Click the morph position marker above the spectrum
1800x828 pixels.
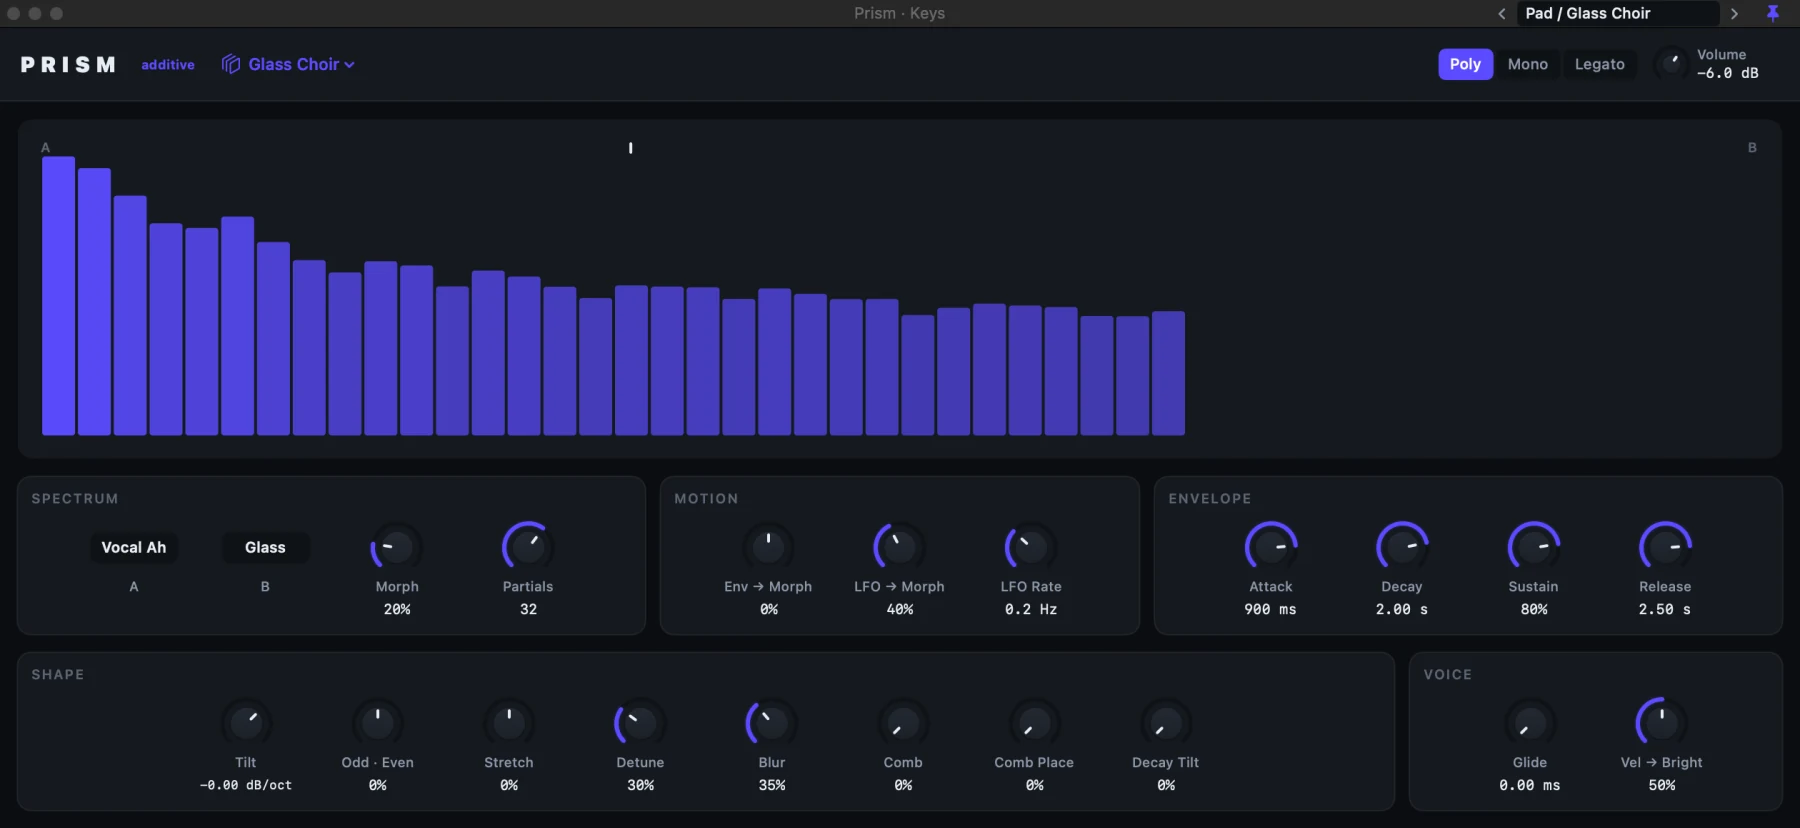tap(630, 148)
